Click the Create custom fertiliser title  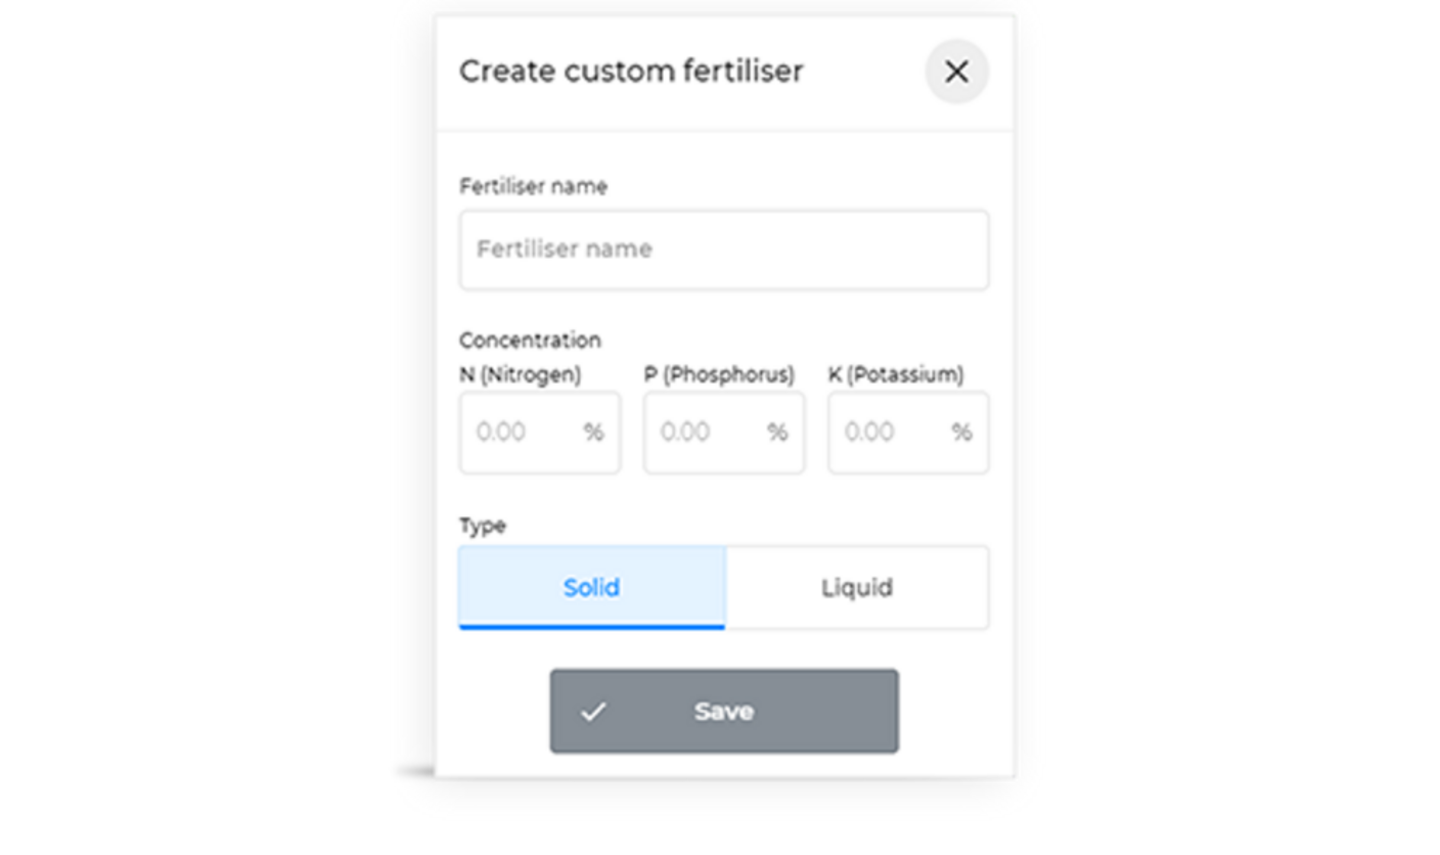(x=631, y=71)
